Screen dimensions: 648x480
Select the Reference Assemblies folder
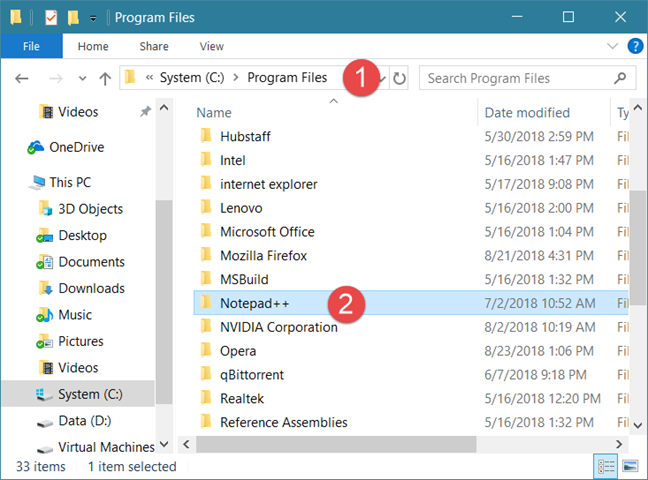click(411, 423)
